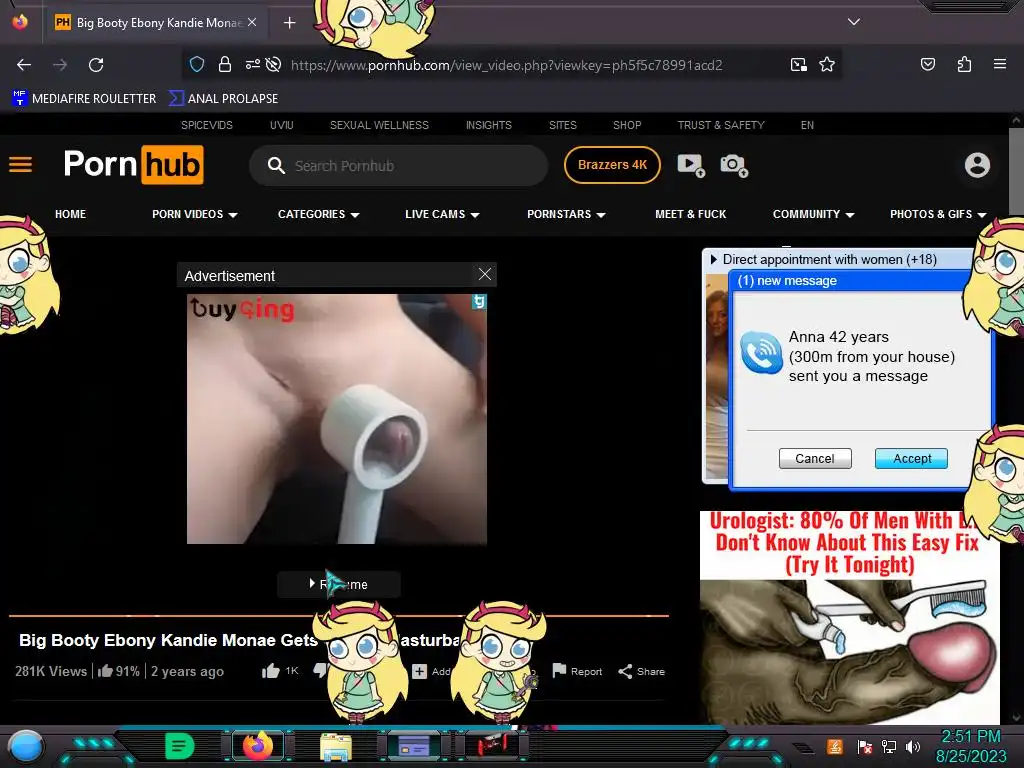Click the upload video icon in site header
The height and width of the screenshot is (768, 1024).
tap(691, 165)
